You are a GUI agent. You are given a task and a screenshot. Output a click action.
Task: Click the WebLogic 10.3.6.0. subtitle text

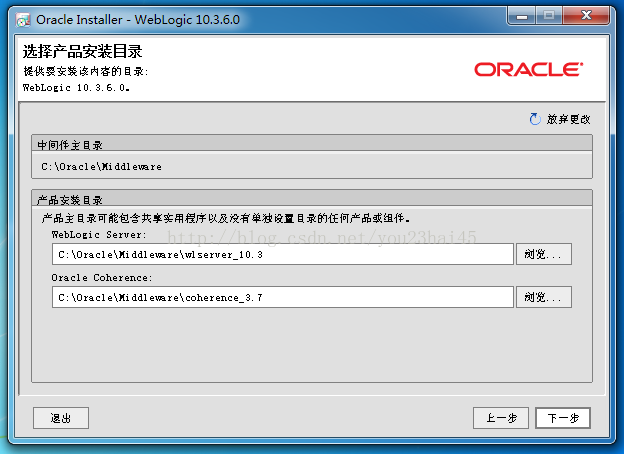pyautogui.click(x=76, y=88)
